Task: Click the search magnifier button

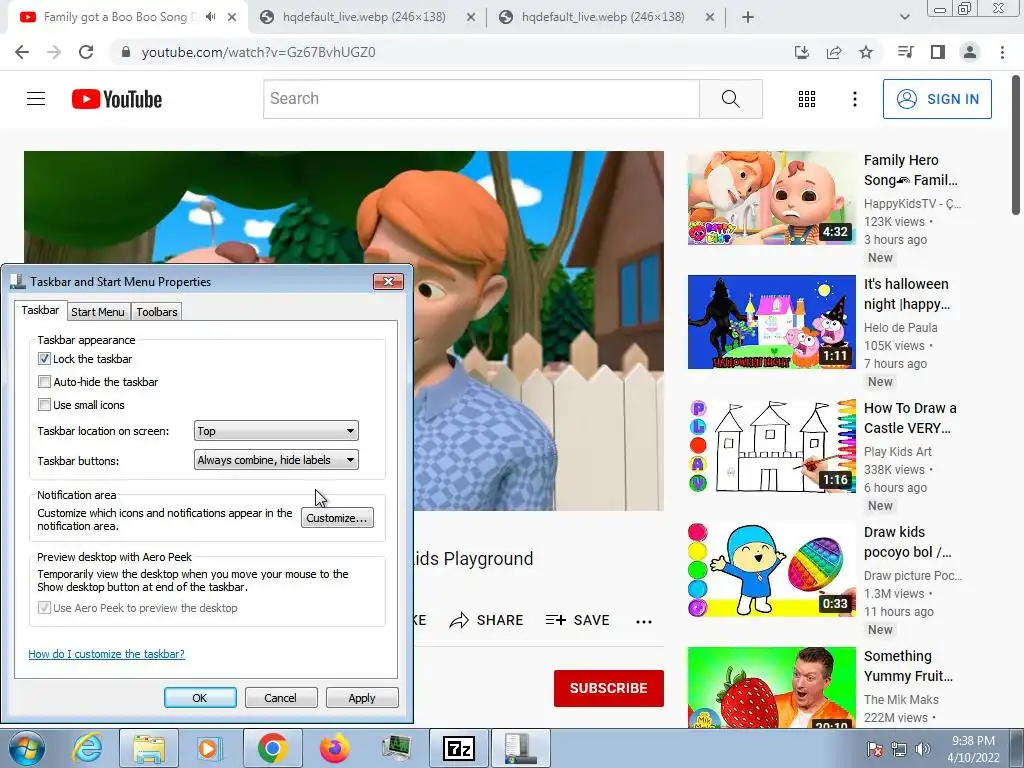Action: 731,99
